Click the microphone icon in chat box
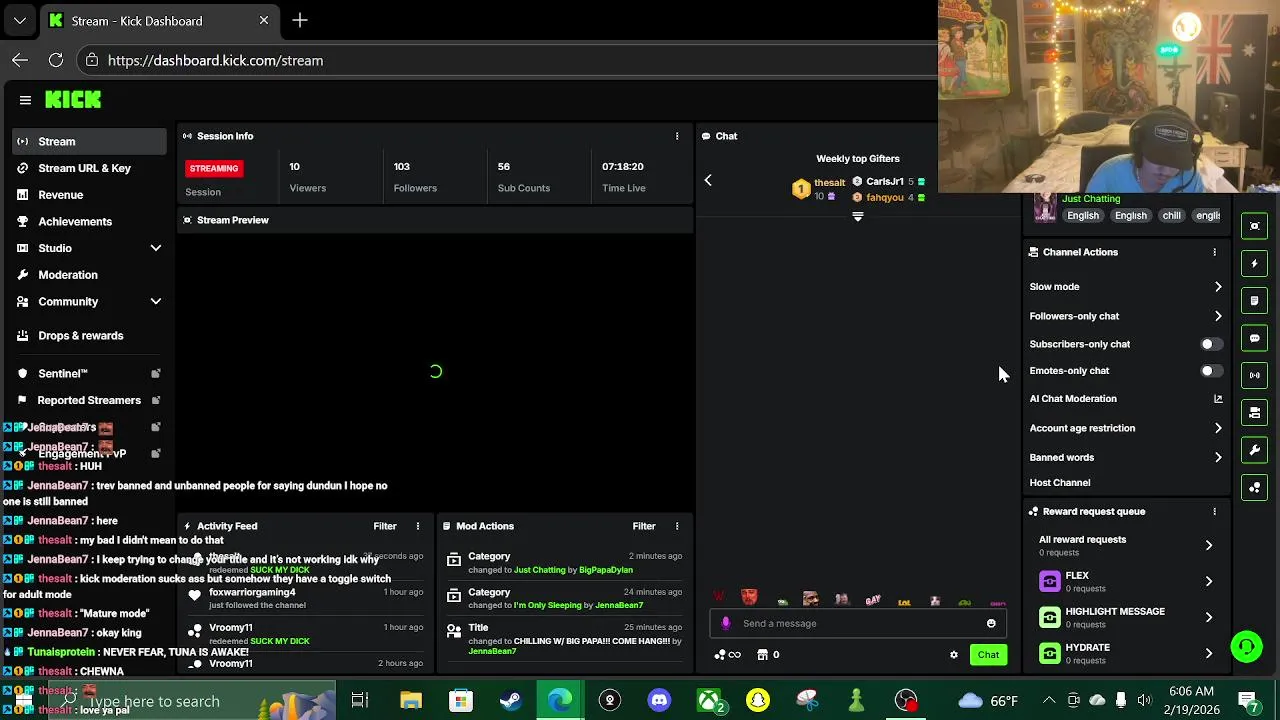The image size is (1280, 720). pyautogui.click(x=726, y=623)
